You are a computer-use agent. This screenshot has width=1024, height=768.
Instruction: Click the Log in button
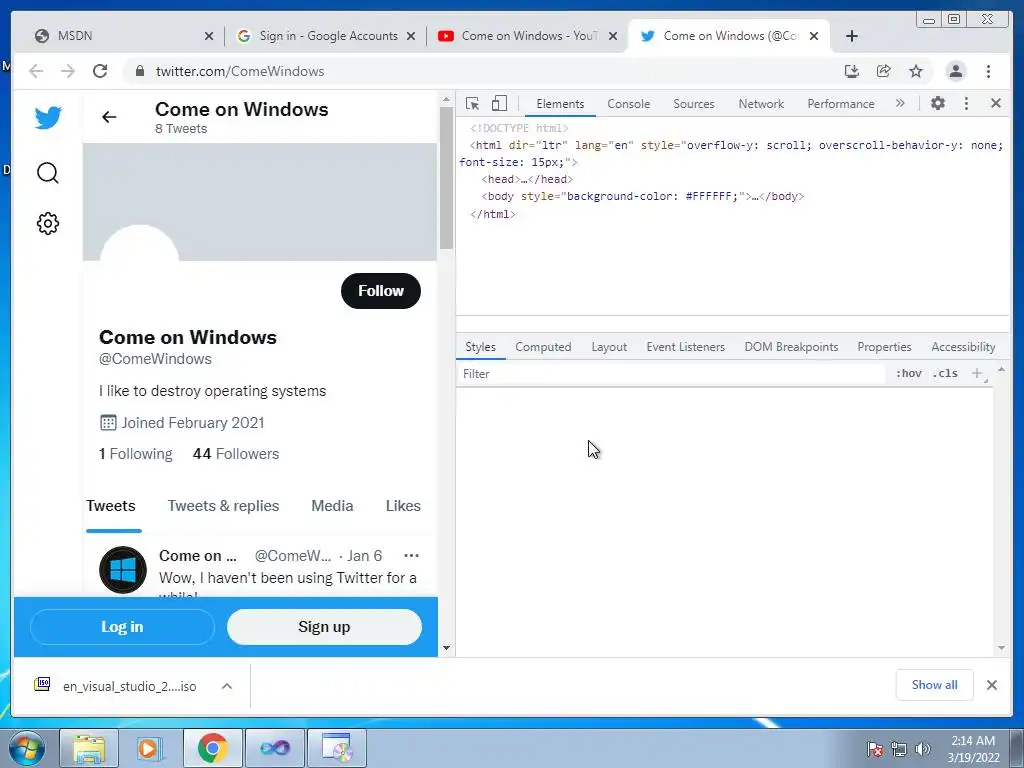coord(122,627)
